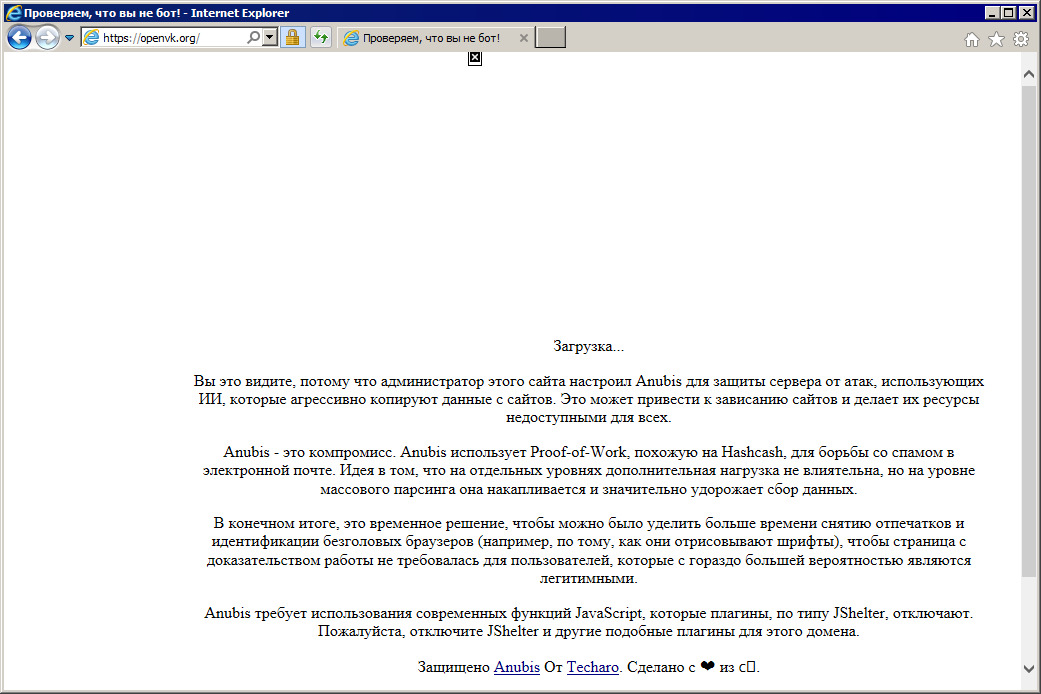Viewport: 1041px width, 694px height.
Task: Click the Internet Explorer title bar icon
Action: tap(13, 13)
